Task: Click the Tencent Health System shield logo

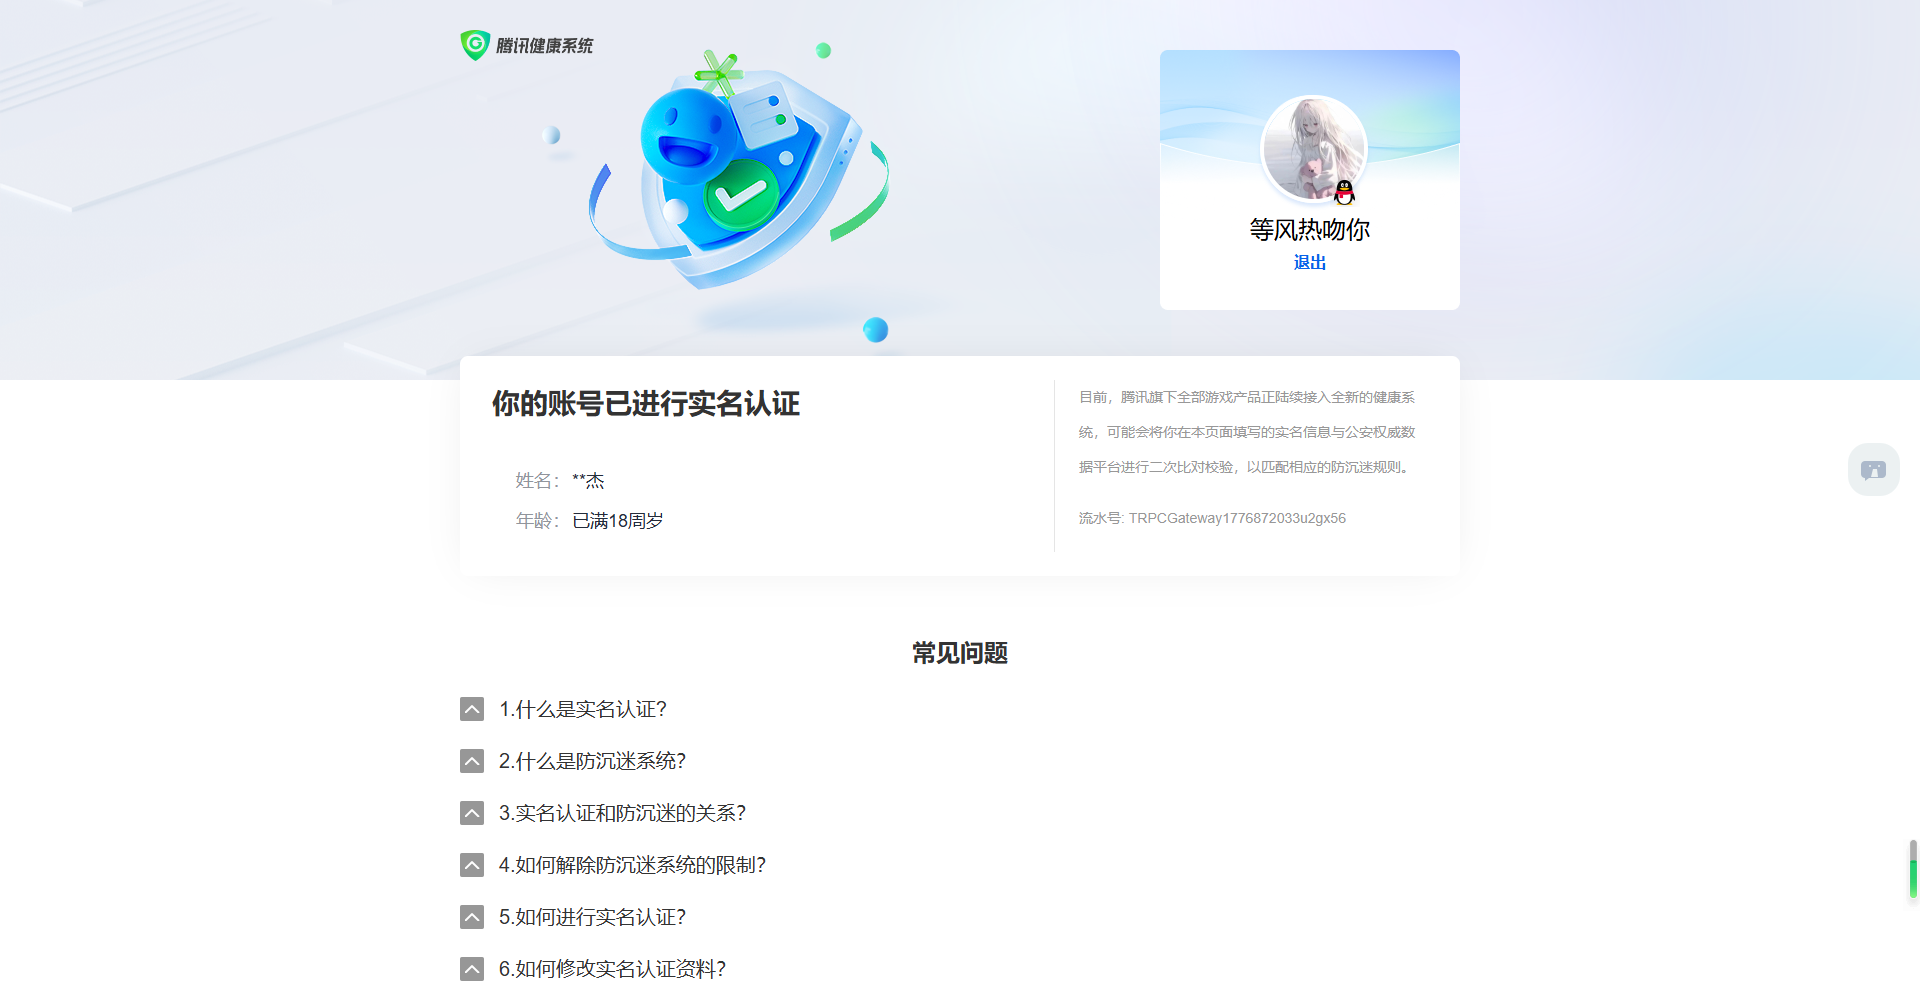Action: coord(475,45)
